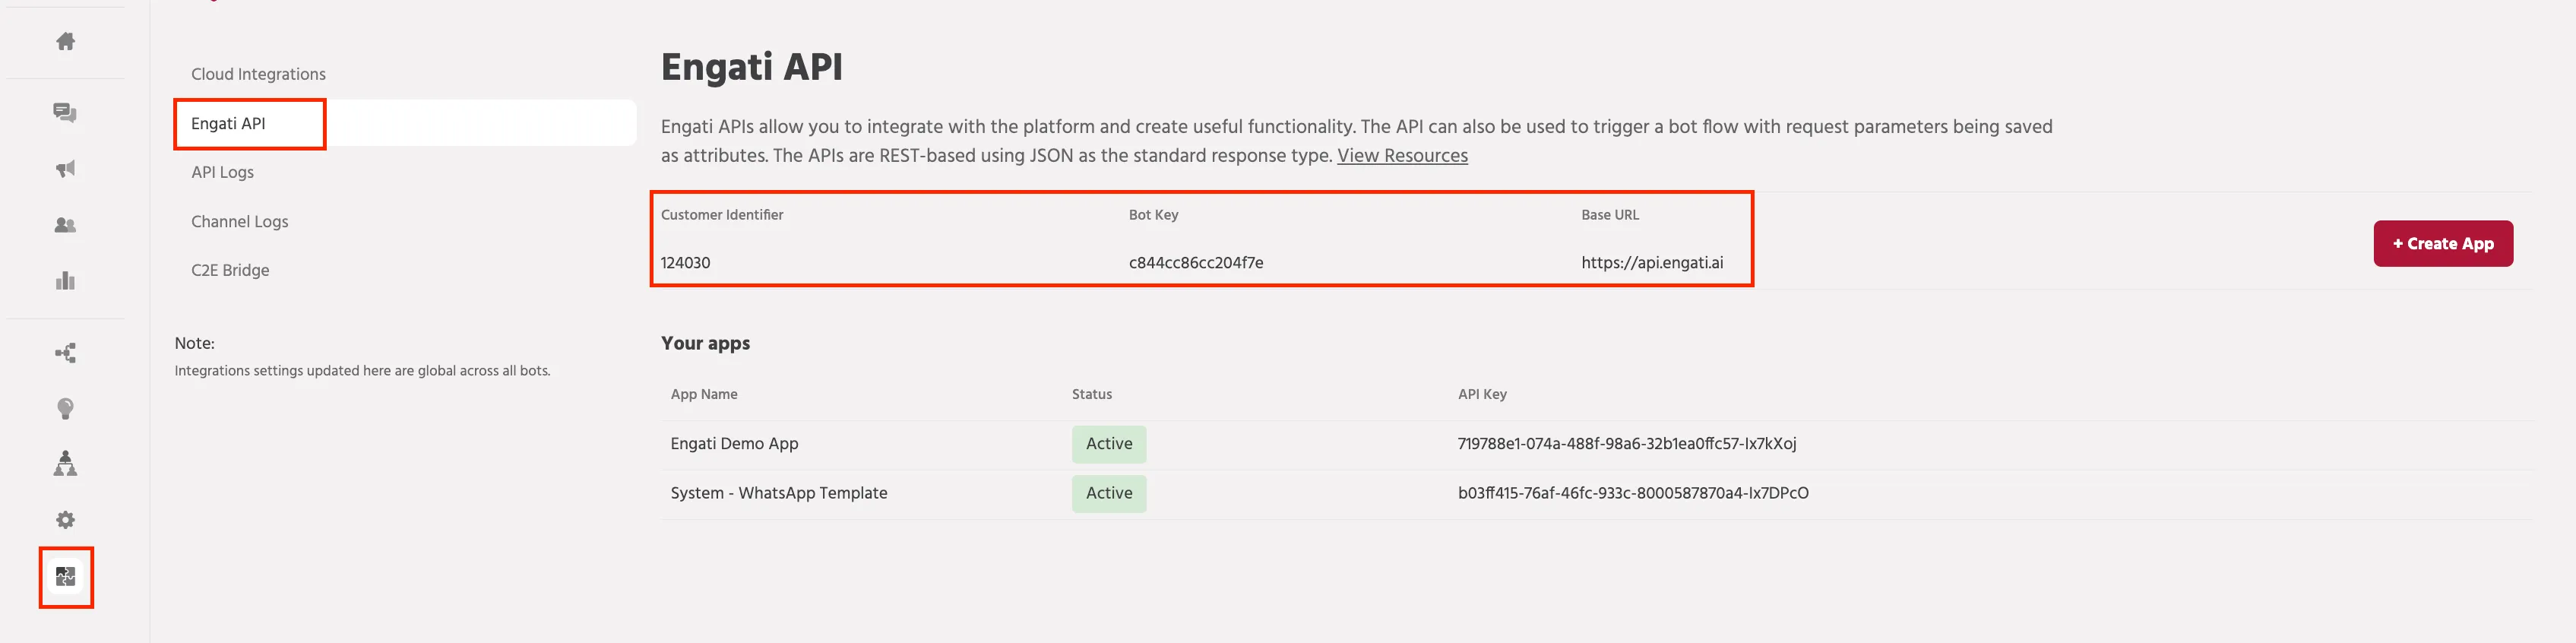
Task: Open Channel Logs section
Action: pyautogui.click(x=239, y=221)
